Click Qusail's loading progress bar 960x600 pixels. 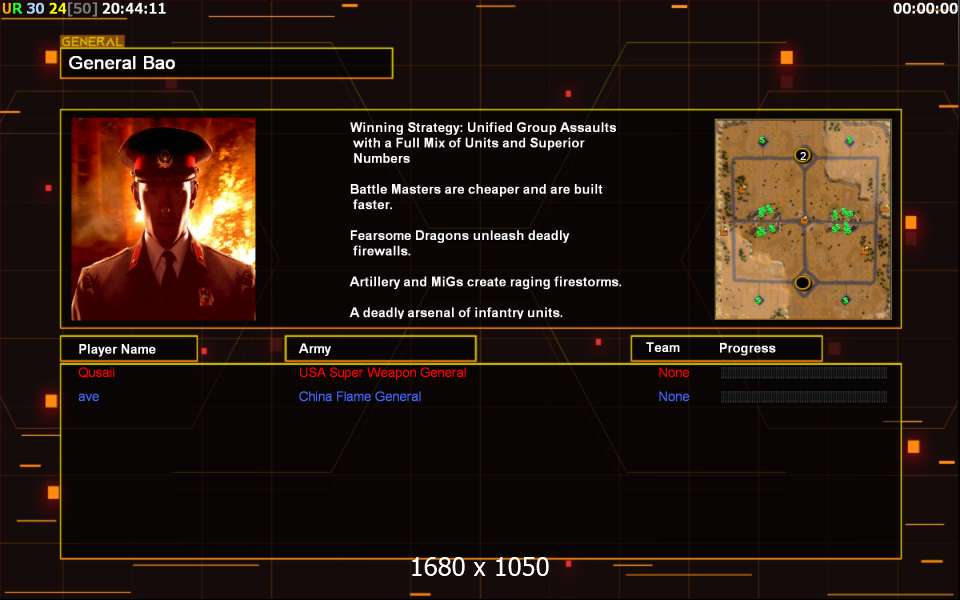point(804,373)
